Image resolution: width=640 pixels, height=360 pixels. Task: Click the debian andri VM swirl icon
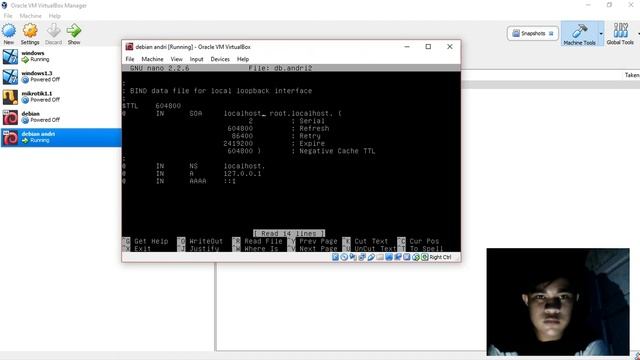click(10, 138)
